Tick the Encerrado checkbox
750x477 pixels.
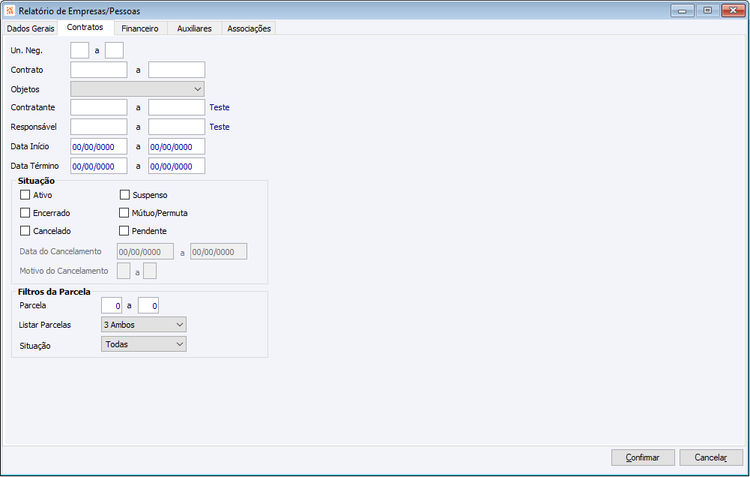click(x=25, y=212)
